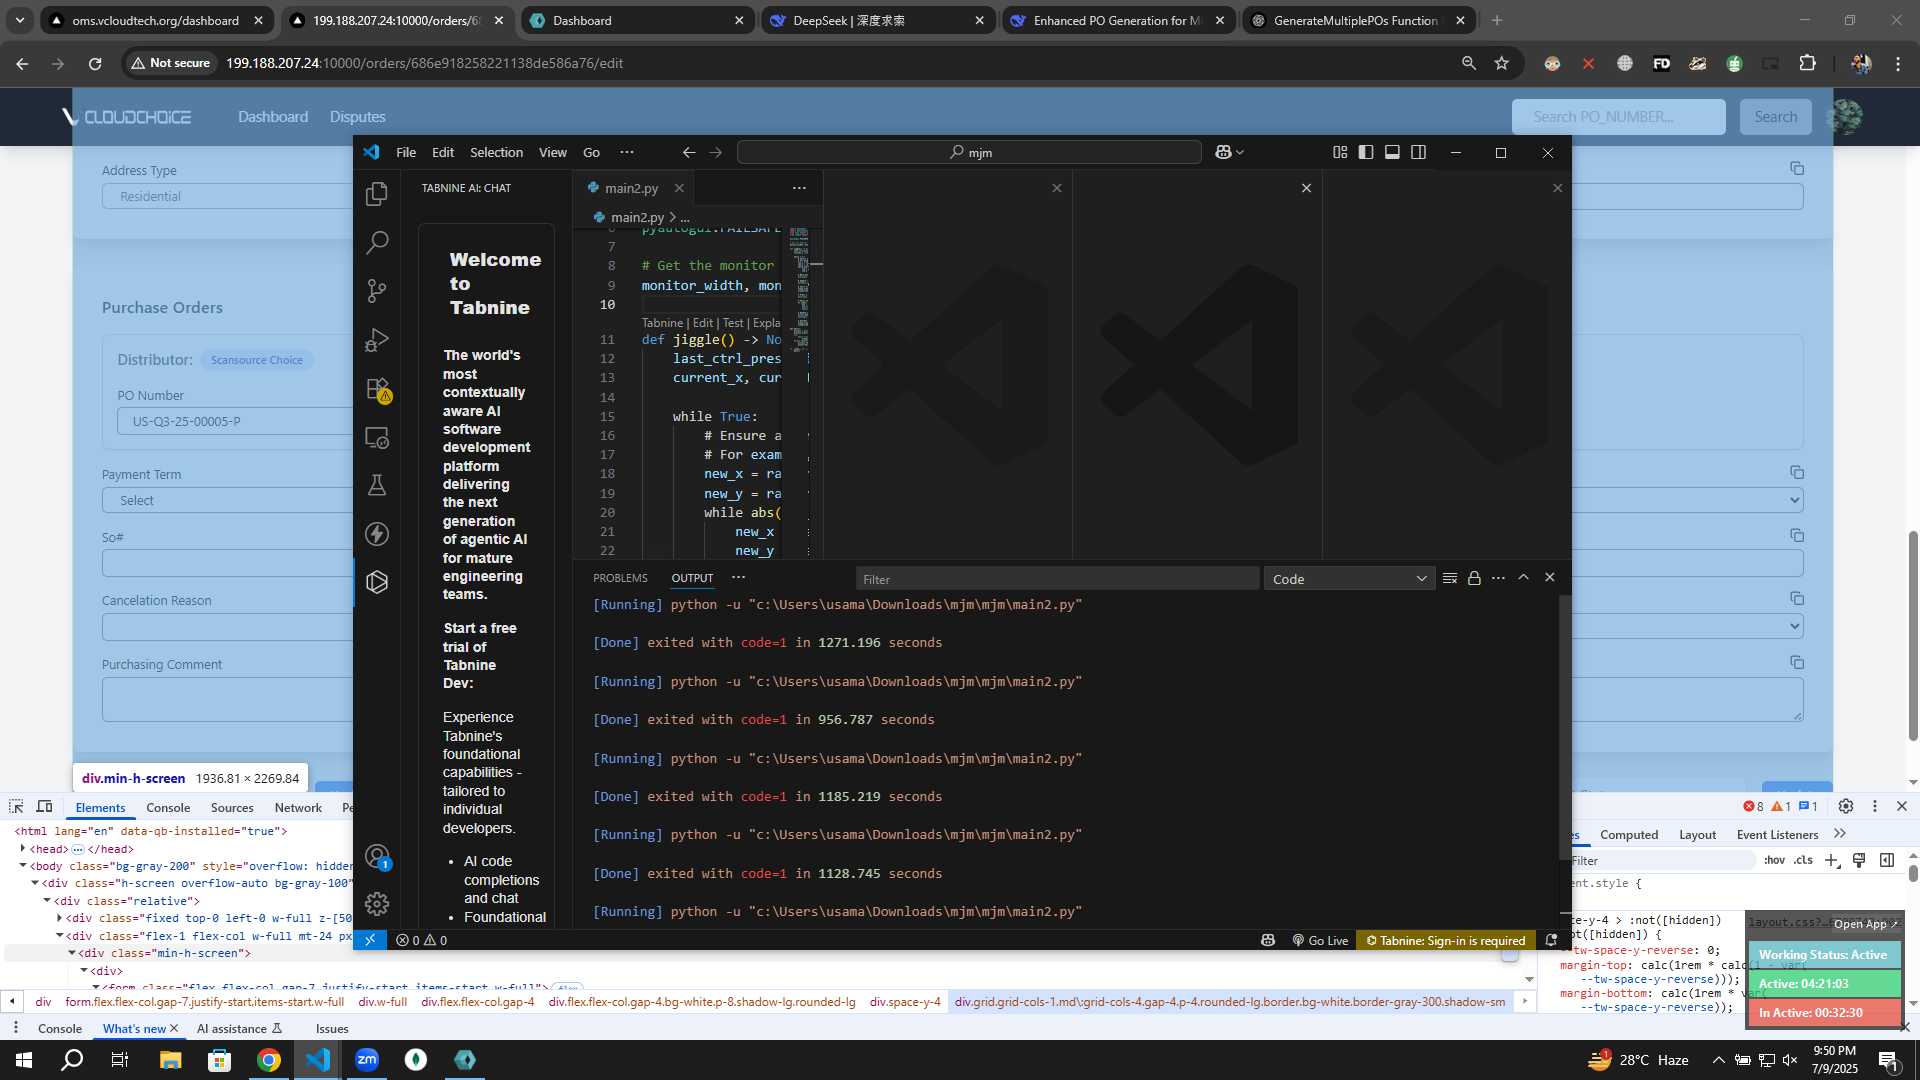Toggle DevTools inspect element picker

pos(16,806)
